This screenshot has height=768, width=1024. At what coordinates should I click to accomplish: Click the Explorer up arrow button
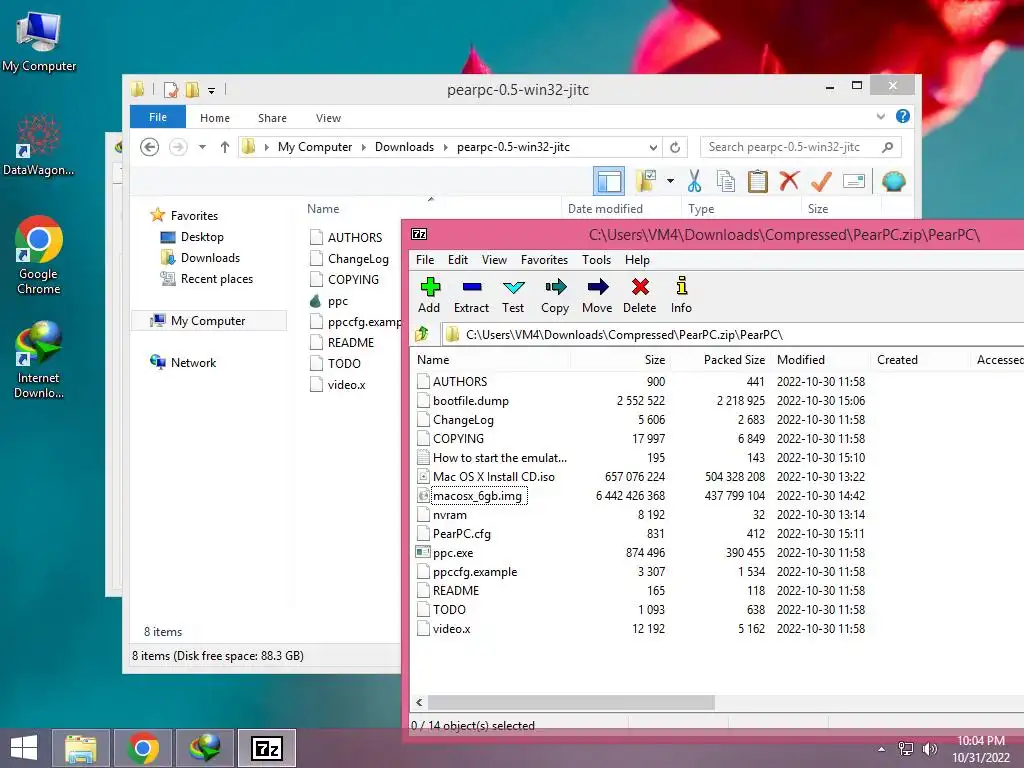point(225,147)
